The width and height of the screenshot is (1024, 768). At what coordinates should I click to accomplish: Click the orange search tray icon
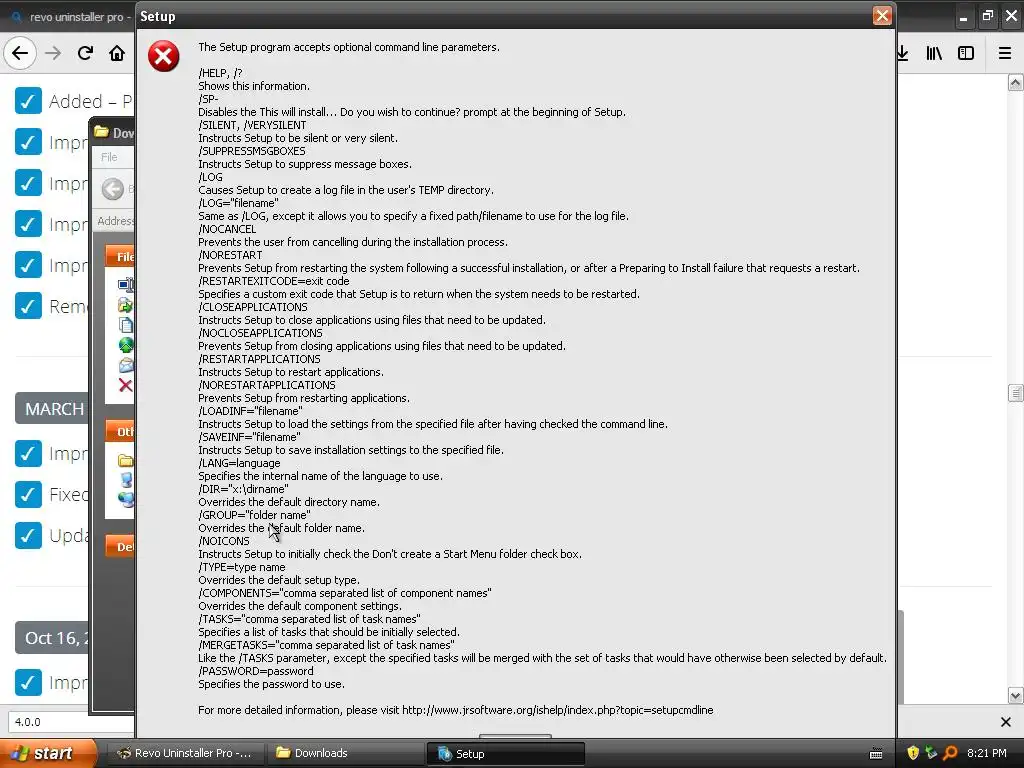[950, 753]
